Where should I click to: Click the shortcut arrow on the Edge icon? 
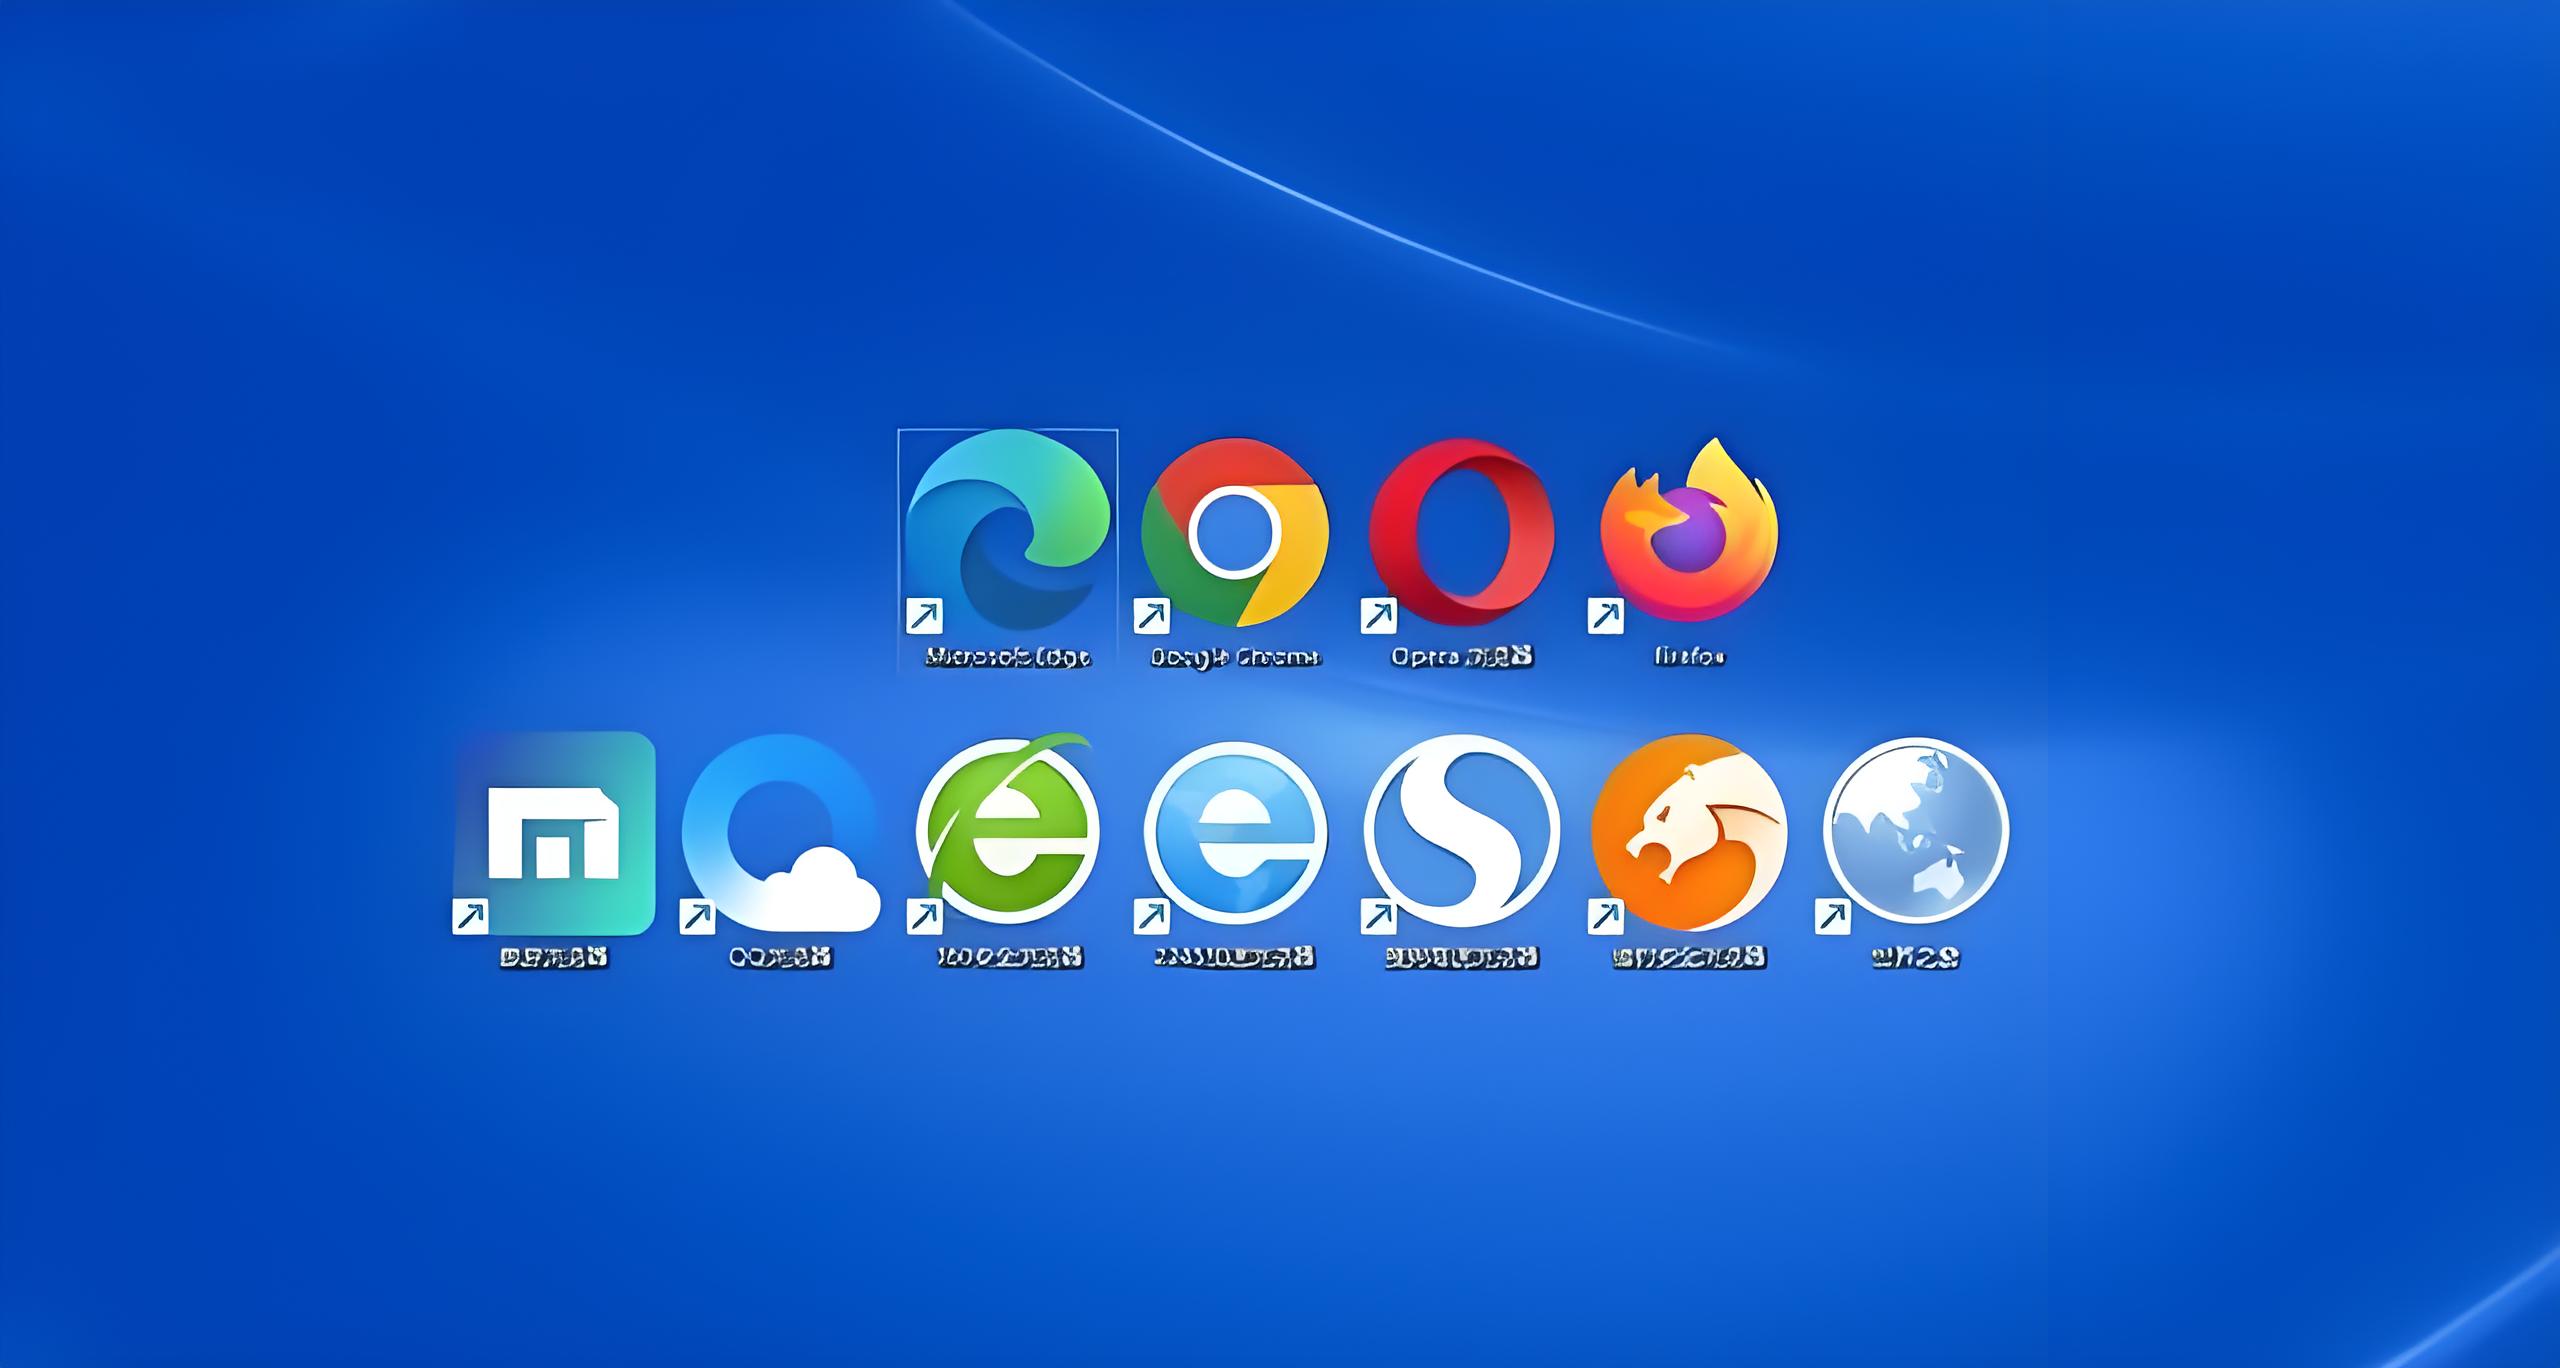[924, 615]
